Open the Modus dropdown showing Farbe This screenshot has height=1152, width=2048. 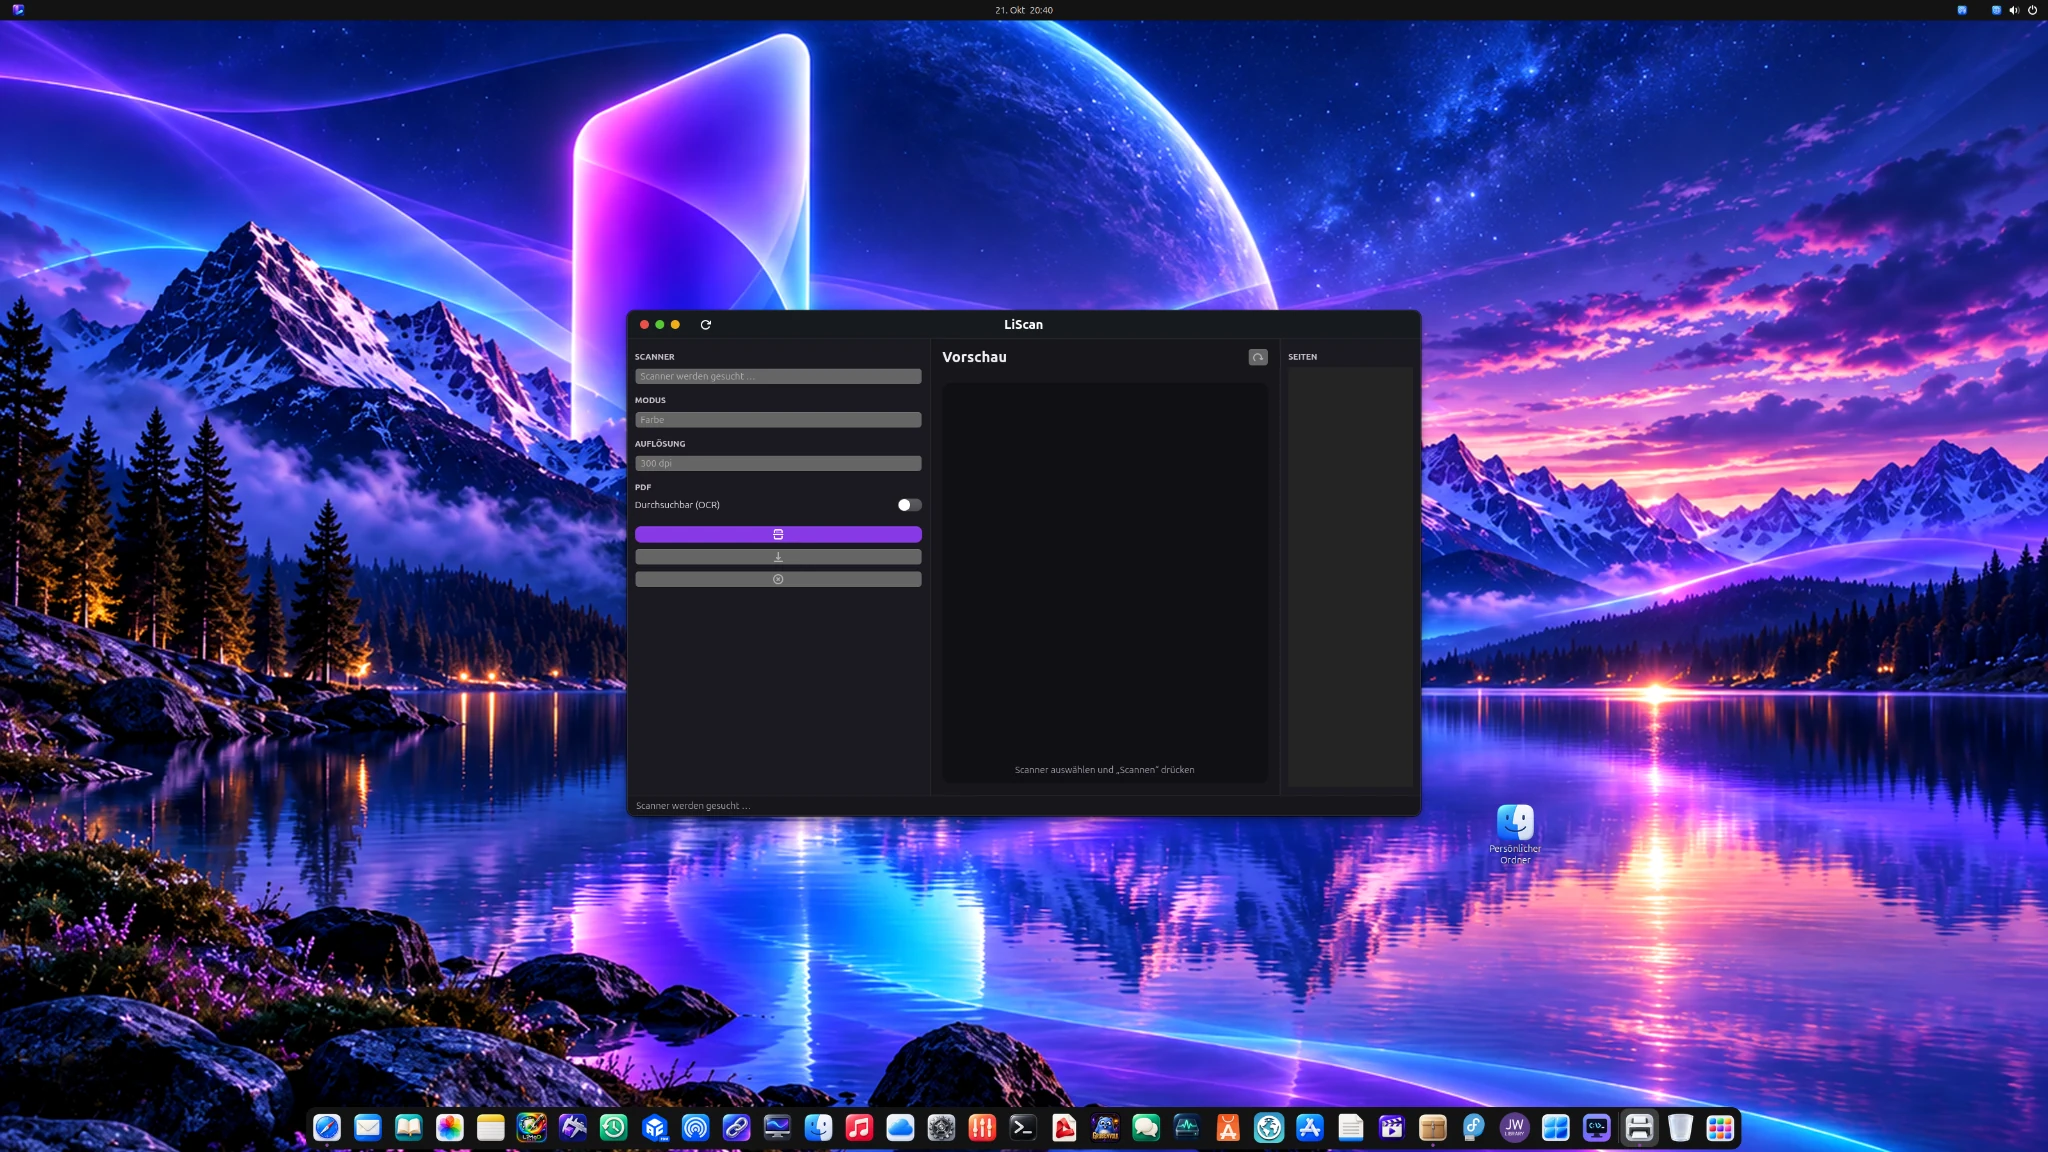[778, 420]
